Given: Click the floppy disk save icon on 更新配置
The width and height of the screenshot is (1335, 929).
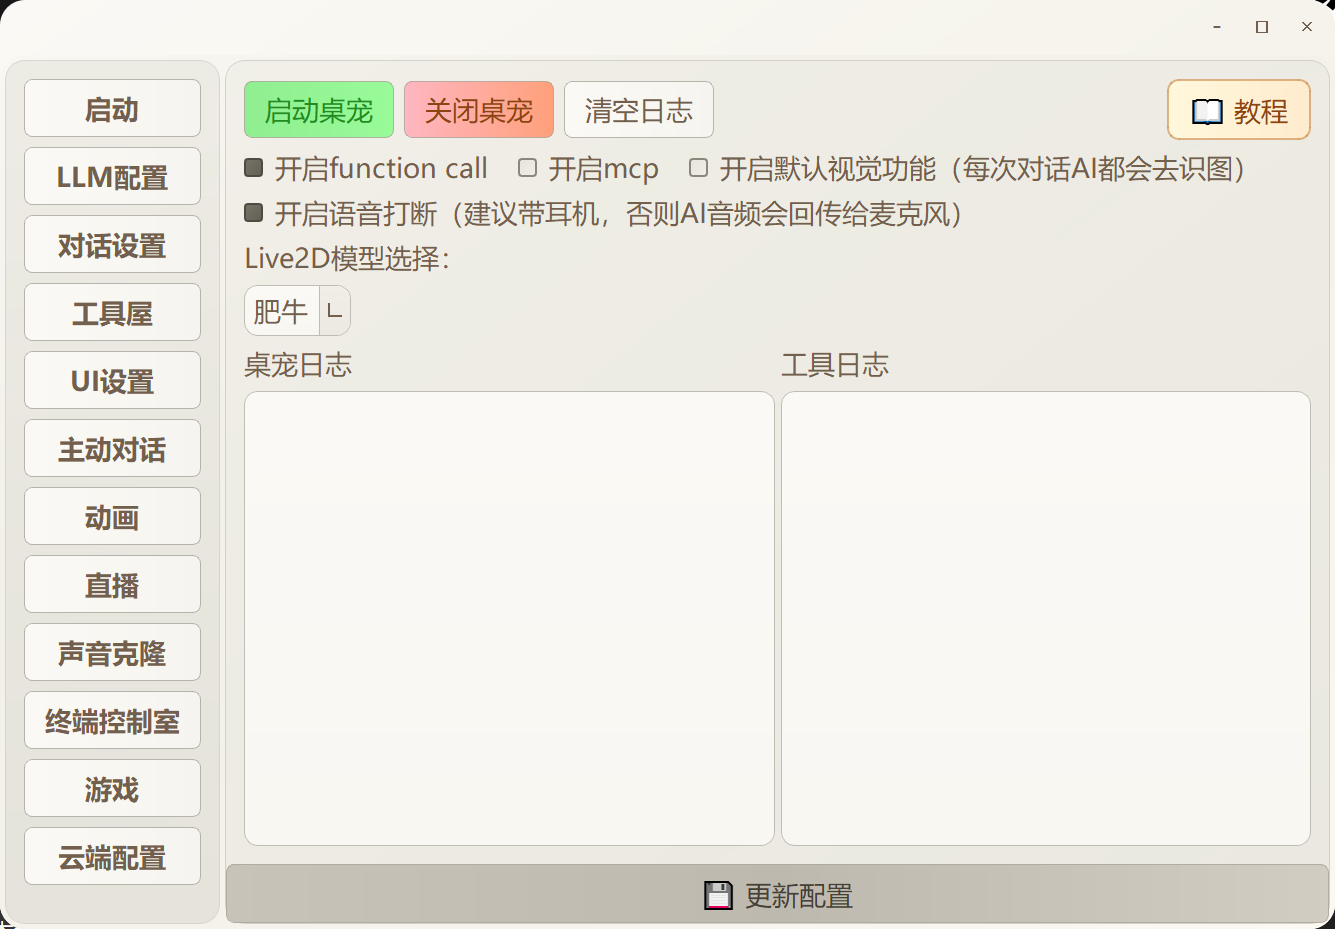Looking at the screenshot, I should click(x=717, y=895).
